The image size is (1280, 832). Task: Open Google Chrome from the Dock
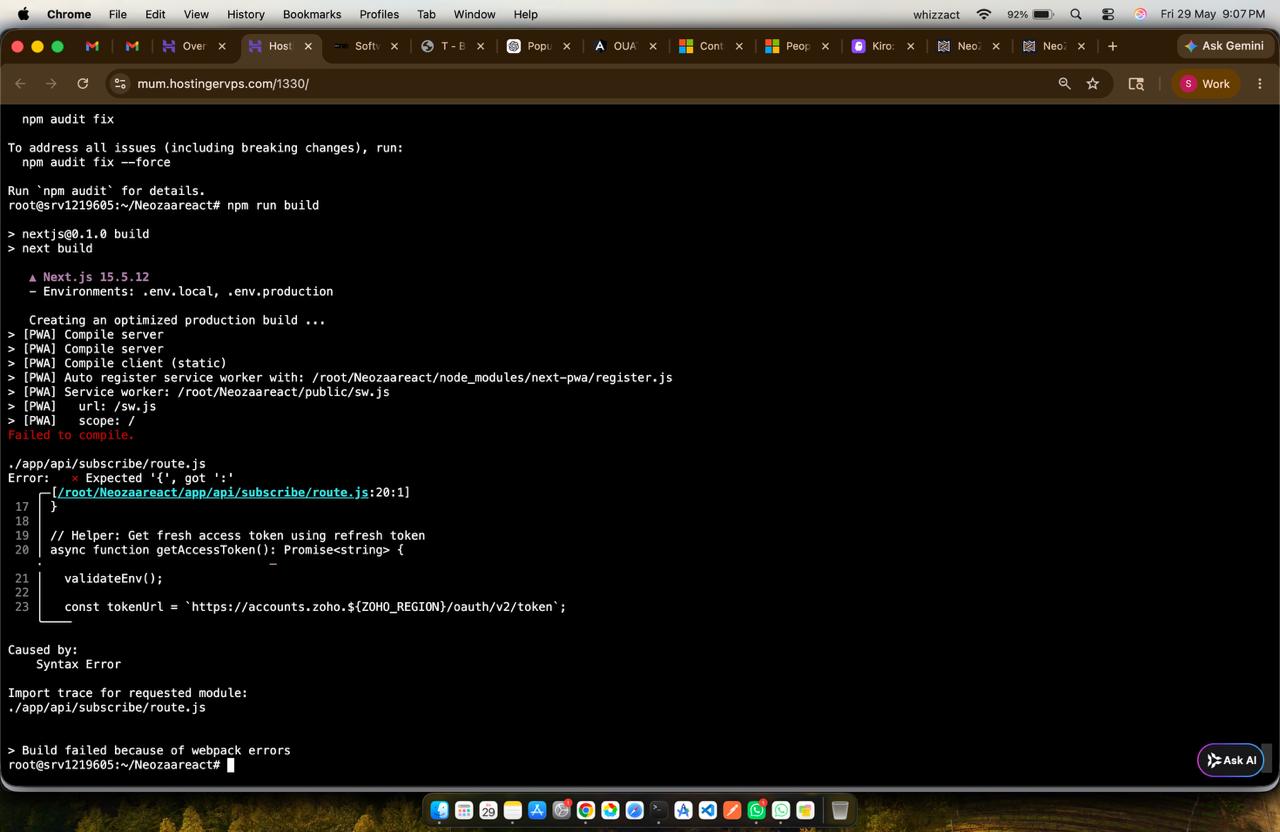tap(586, 810)
